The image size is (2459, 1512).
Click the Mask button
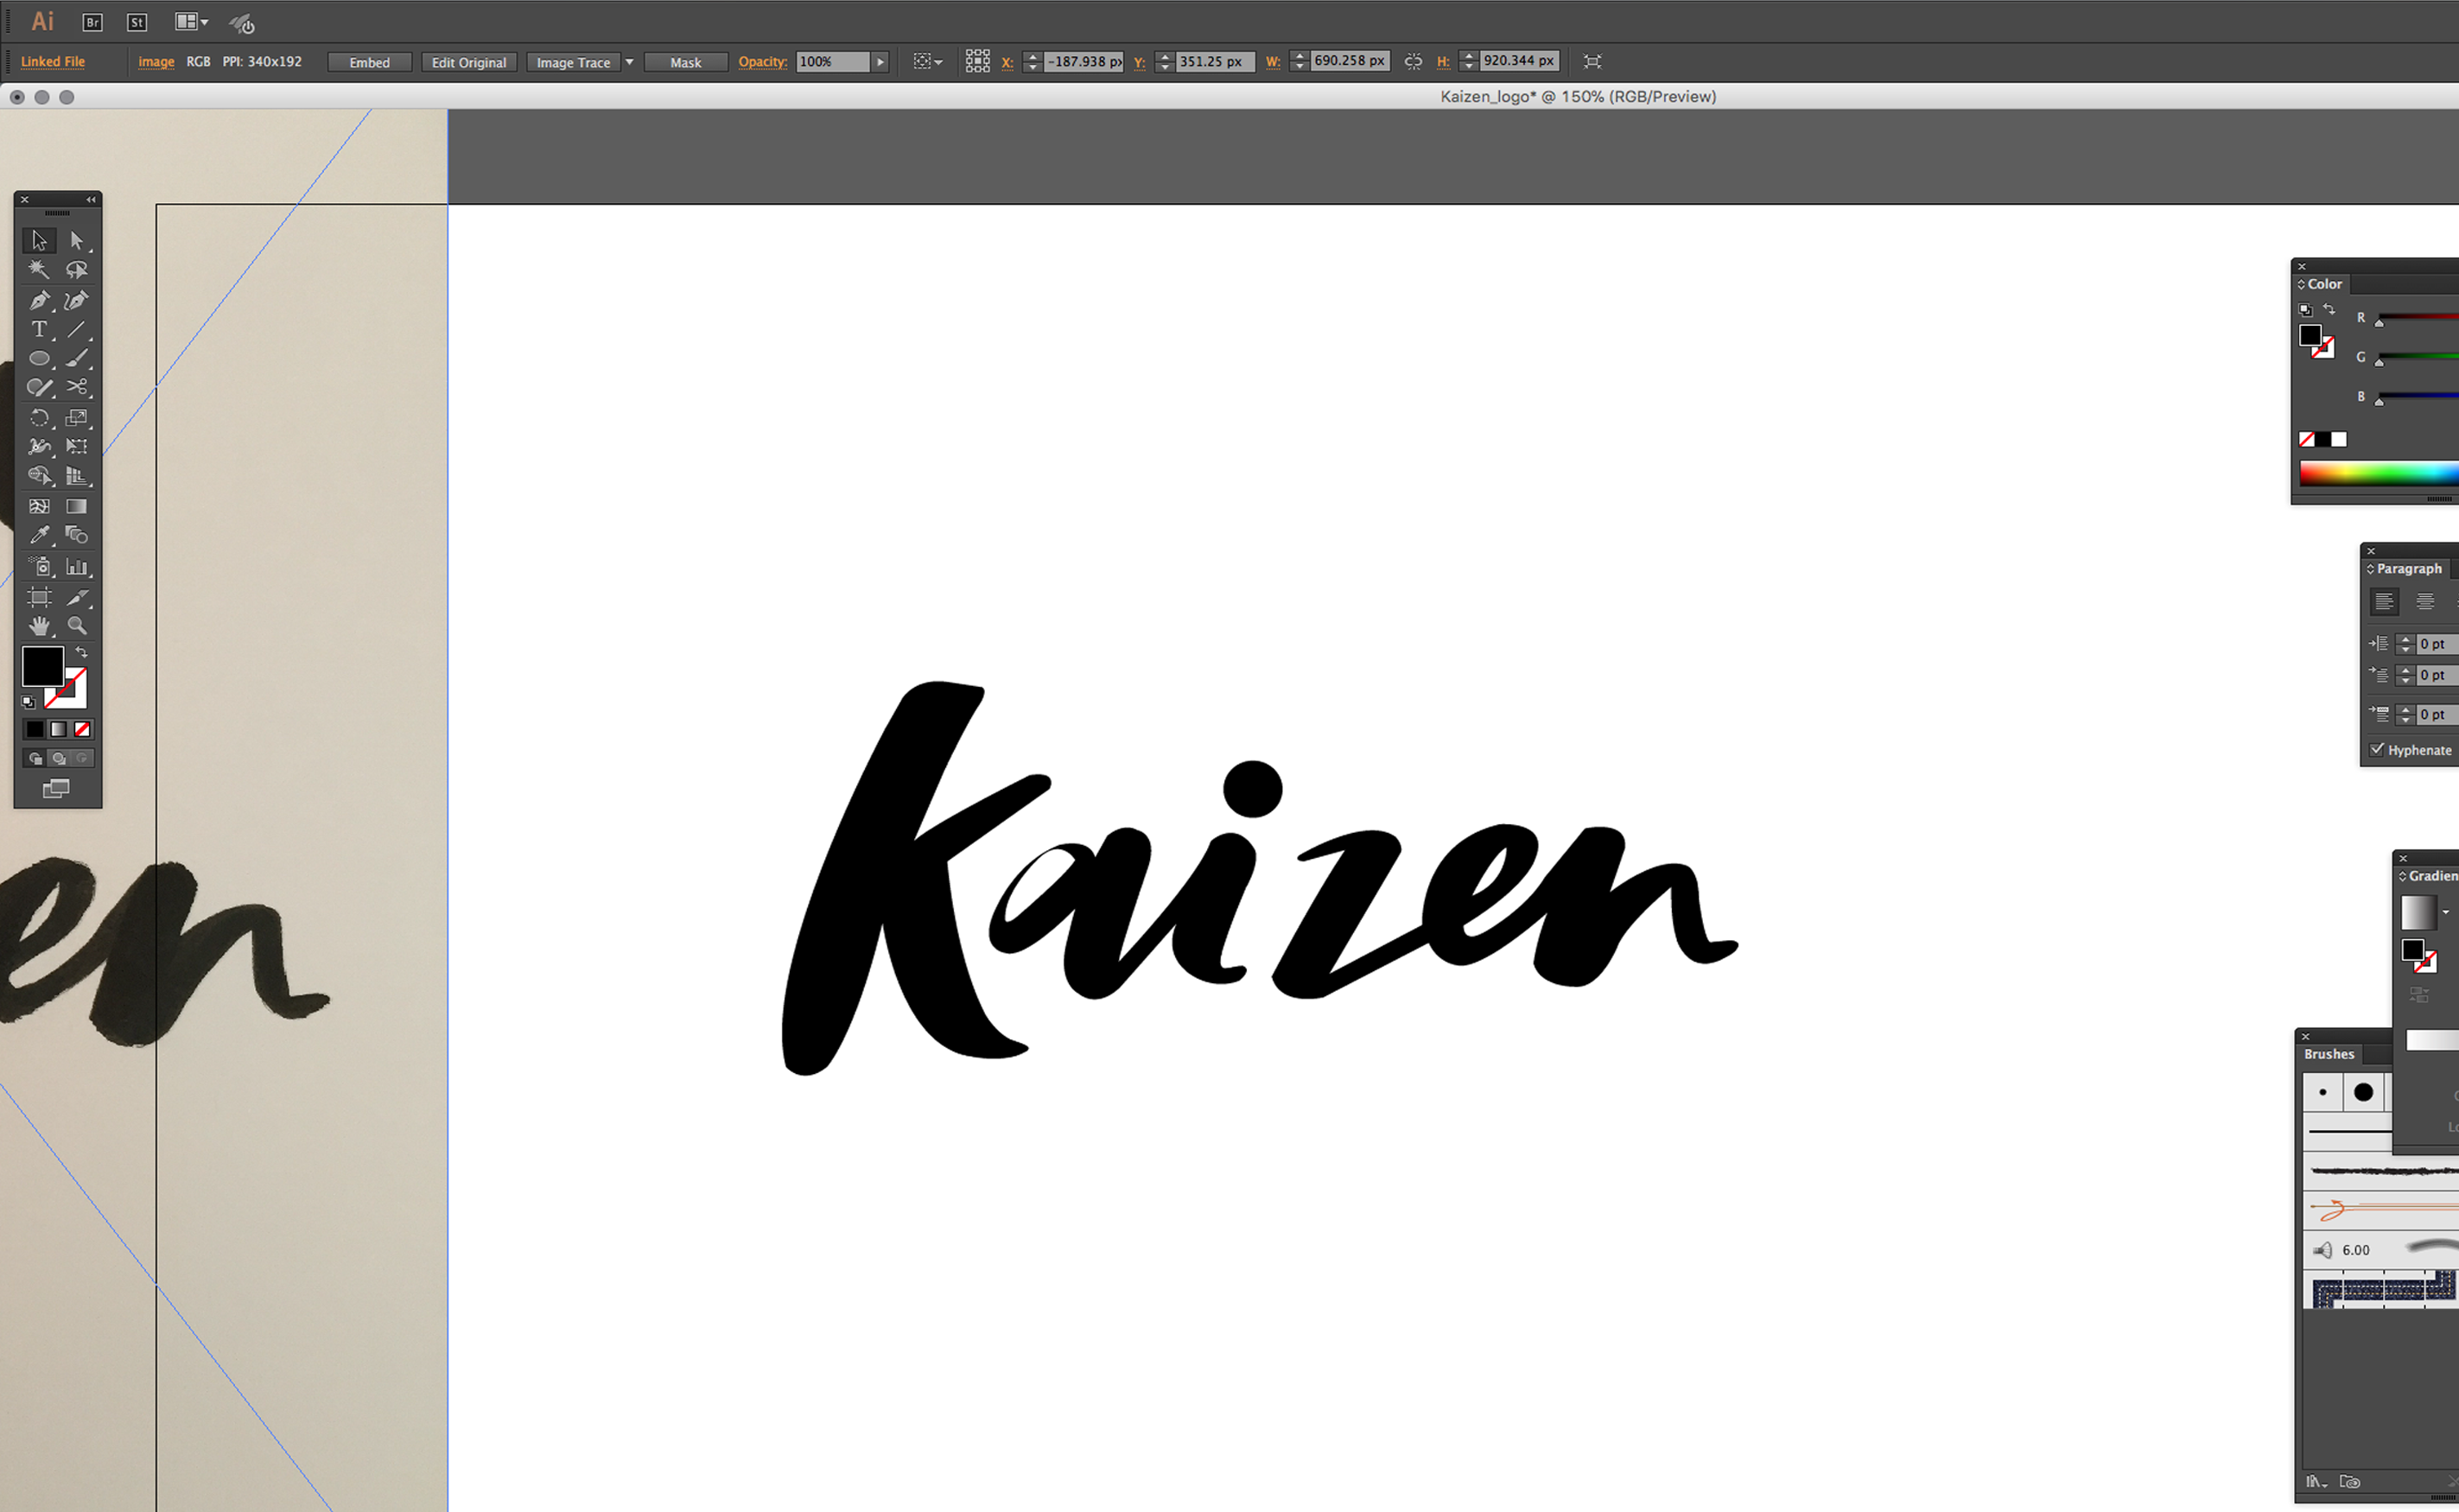tap(685, 62)
